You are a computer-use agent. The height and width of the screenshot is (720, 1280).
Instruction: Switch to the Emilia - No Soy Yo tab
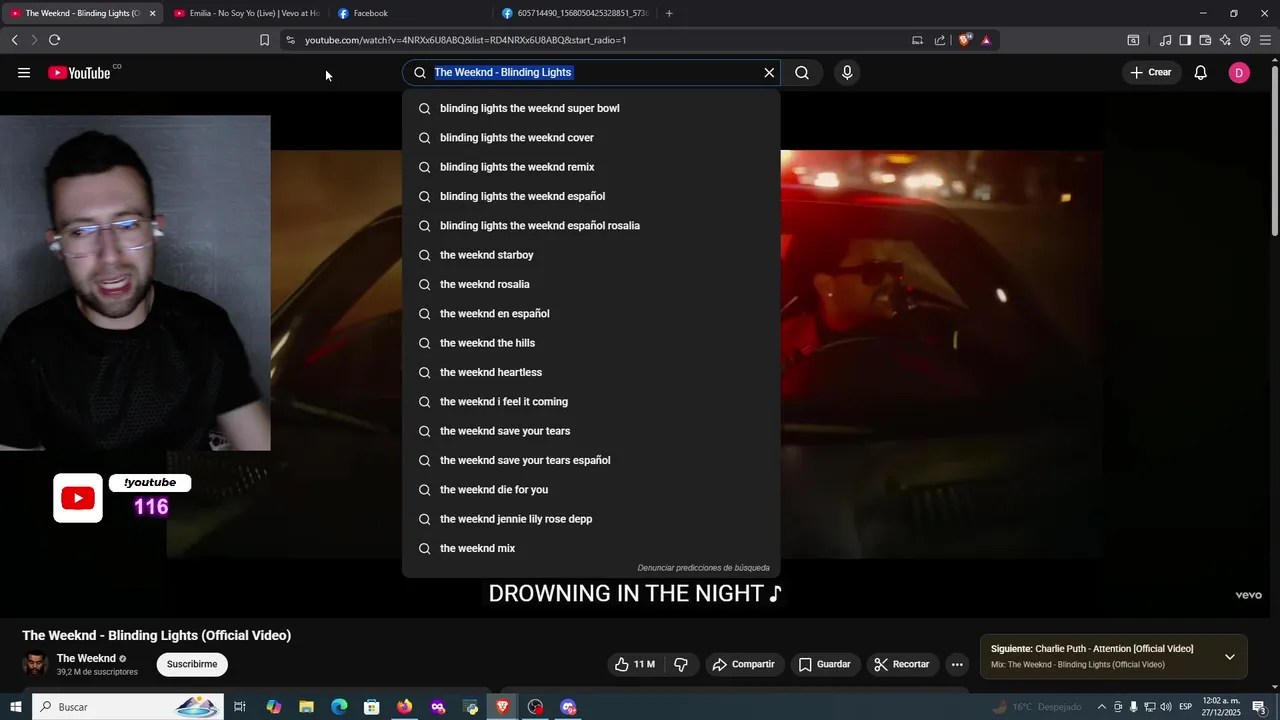(x=245, y=13)
